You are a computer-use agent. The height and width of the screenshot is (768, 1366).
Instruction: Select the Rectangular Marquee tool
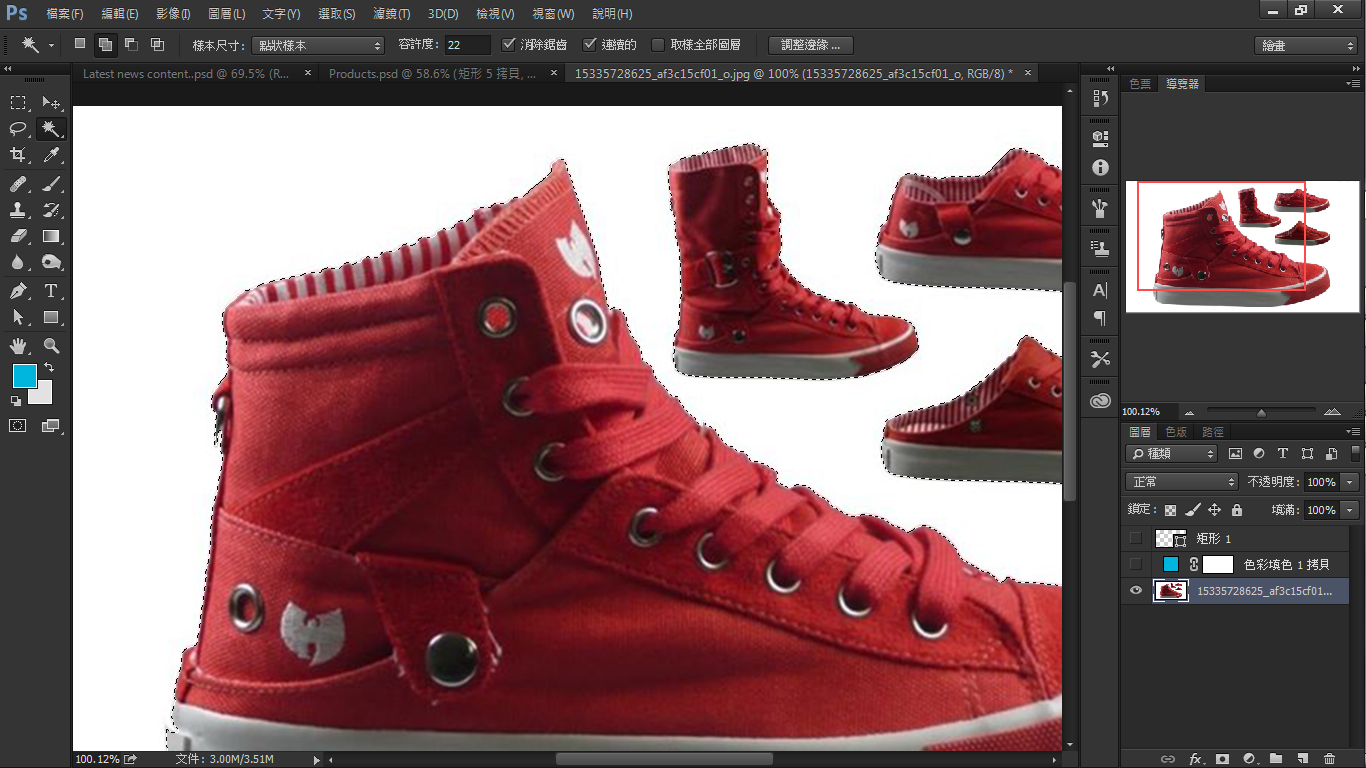(x=18, y=103)
